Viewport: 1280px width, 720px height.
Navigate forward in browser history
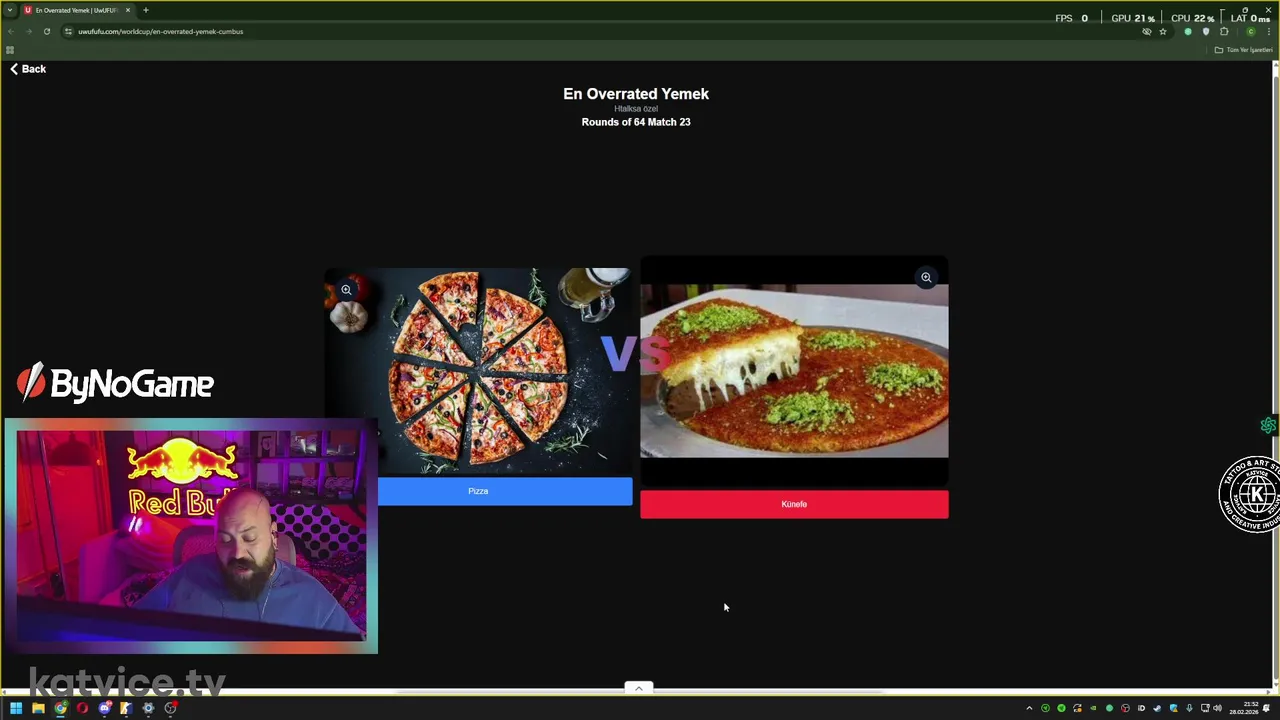(x=28, y=31)
